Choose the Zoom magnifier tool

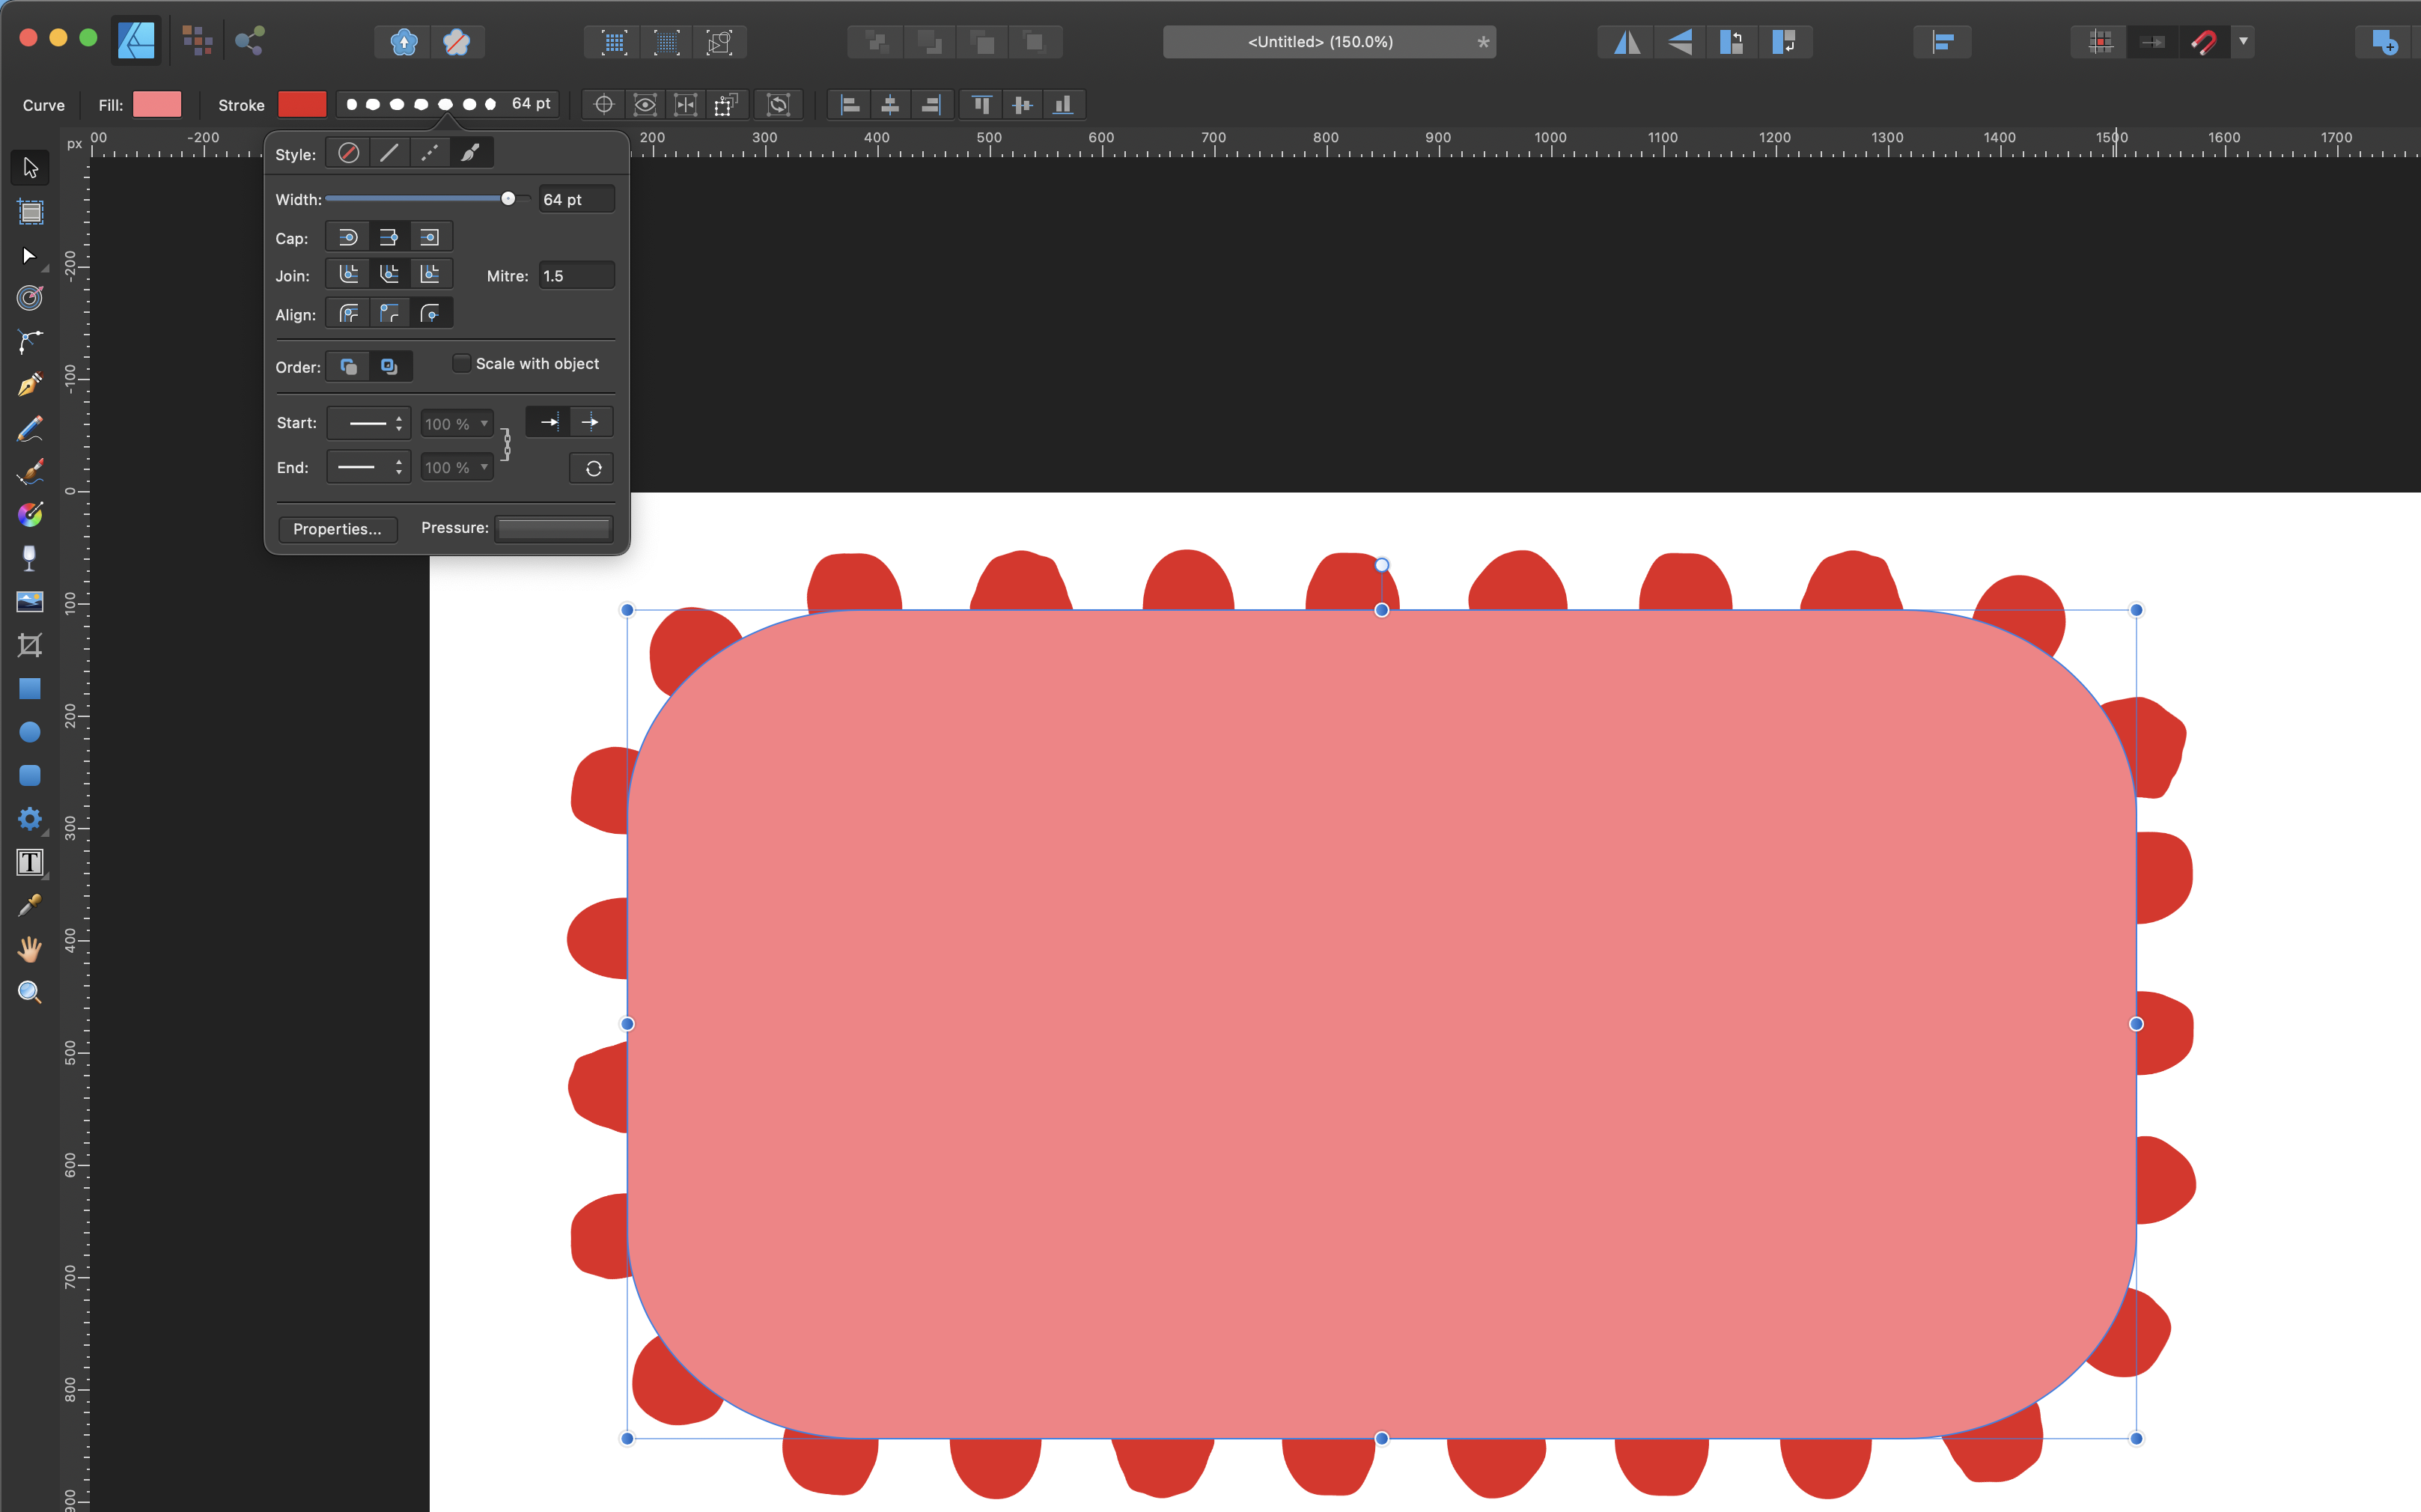coord(30,992)
